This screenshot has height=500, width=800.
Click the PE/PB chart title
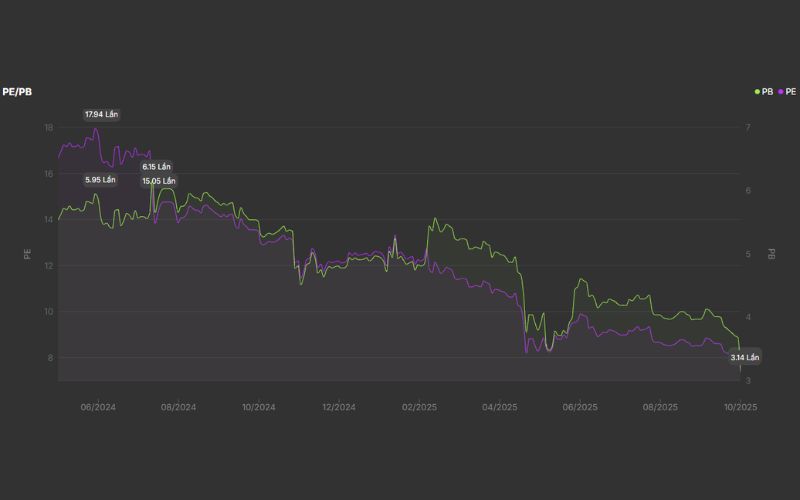point(16,91)
